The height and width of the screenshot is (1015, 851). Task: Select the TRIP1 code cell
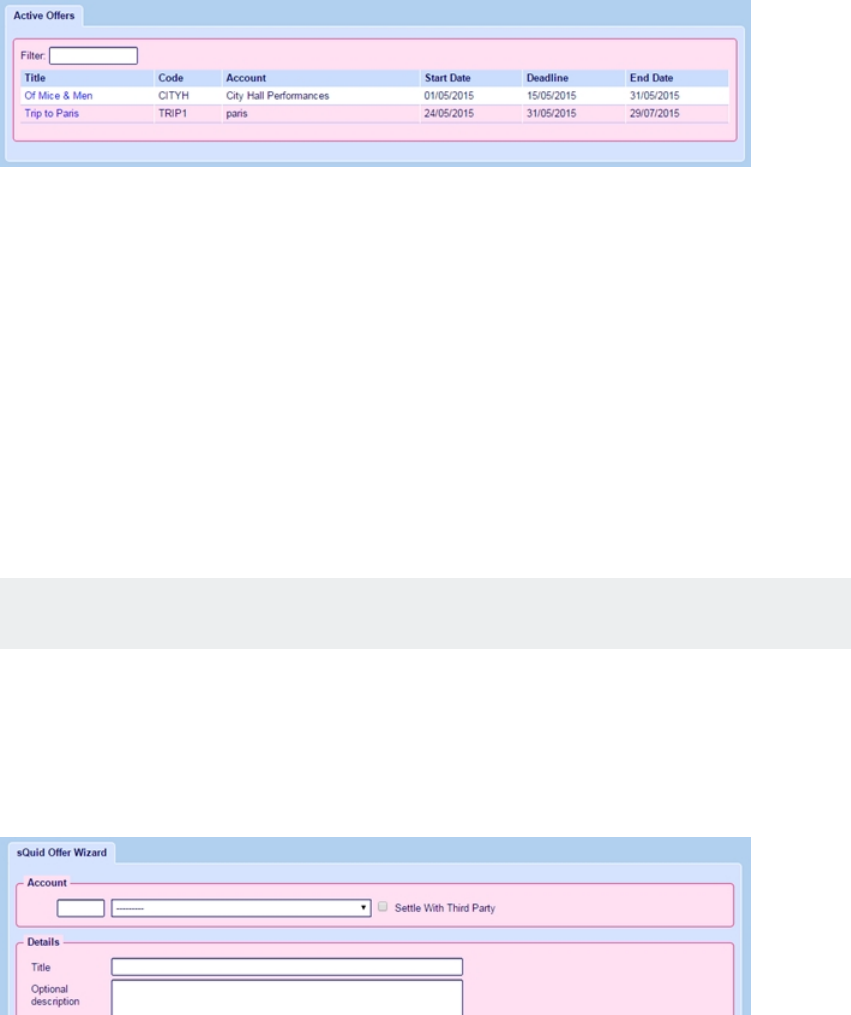(173, 113)
